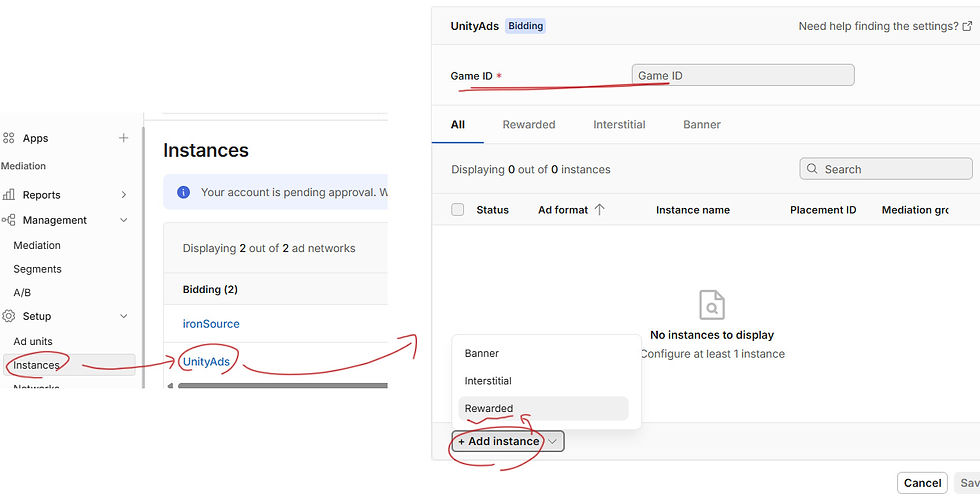Open A/B in the sidebar

(x=22, y=292)
